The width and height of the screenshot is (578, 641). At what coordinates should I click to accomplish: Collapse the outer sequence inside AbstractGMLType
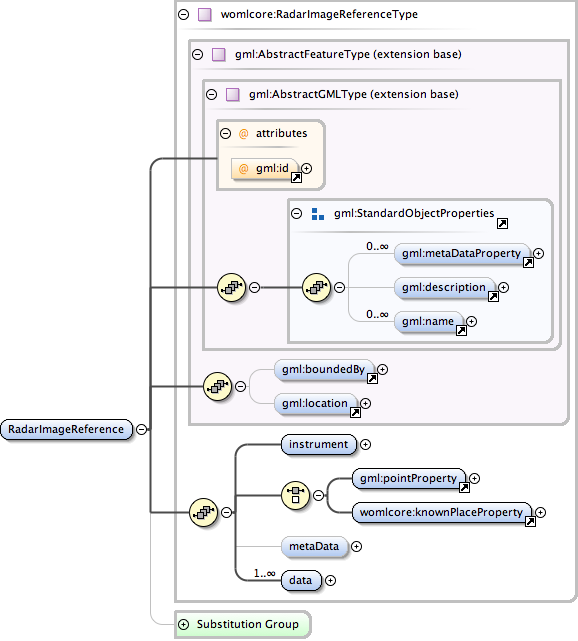coord(254,287)
